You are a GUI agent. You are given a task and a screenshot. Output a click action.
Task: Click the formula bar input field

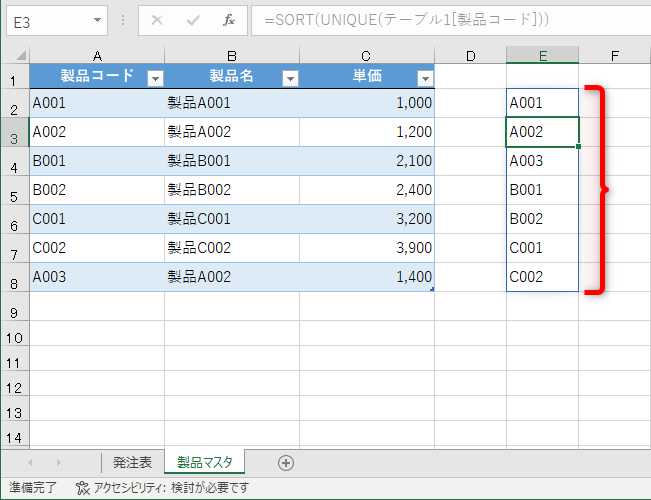[451, 20]
